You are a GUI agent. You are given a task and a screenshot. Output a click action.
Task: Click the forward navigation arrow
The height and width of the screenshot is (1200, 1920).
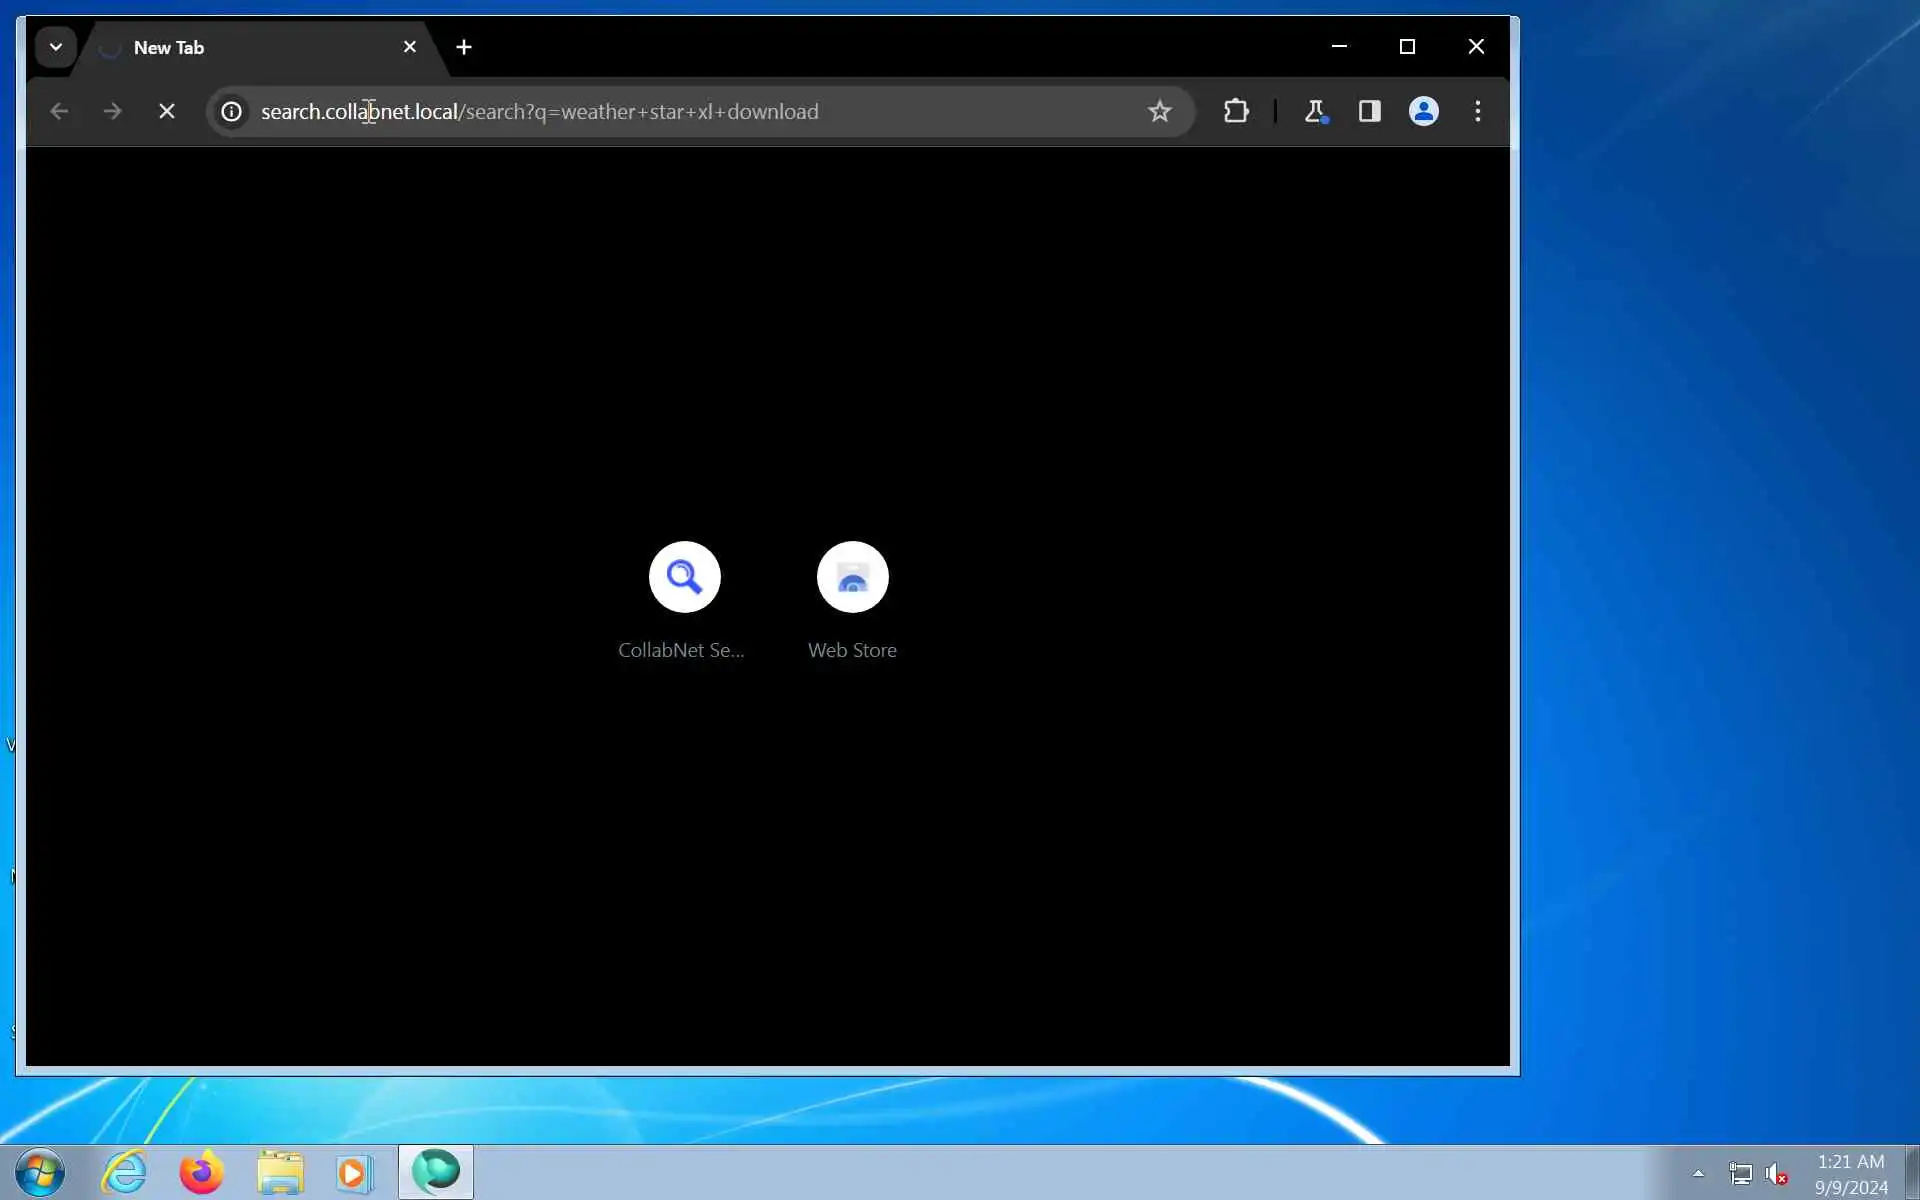[x=113, y=112]
